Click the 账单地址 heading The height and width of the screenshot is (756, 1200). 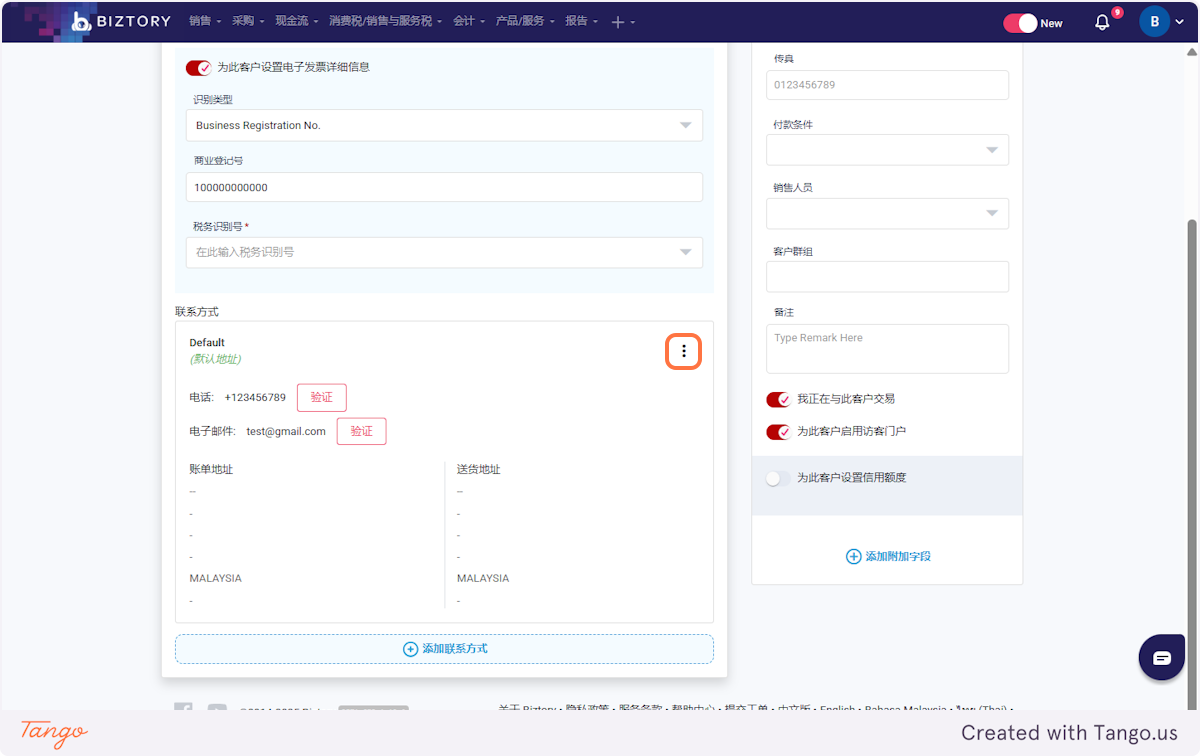pyautogui.click(x=211, y=469)
